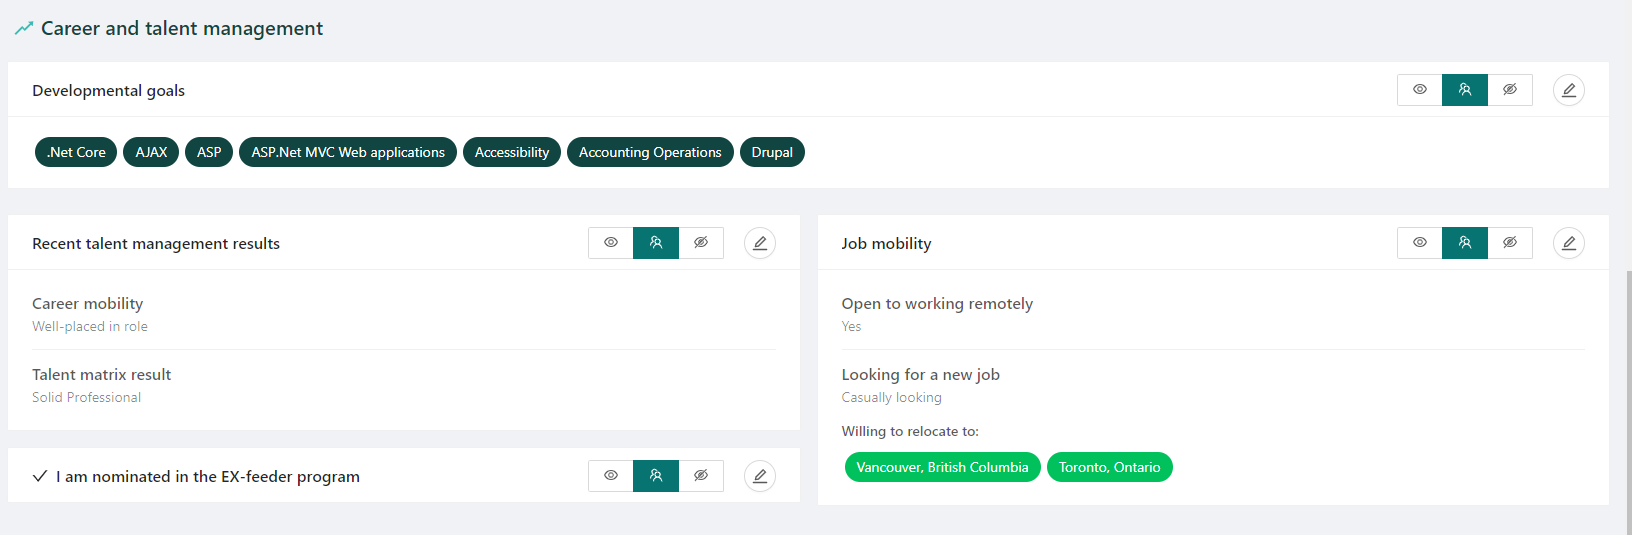
Task: Select the ASP.Net MVC Web applications tag
Action: 348,152
